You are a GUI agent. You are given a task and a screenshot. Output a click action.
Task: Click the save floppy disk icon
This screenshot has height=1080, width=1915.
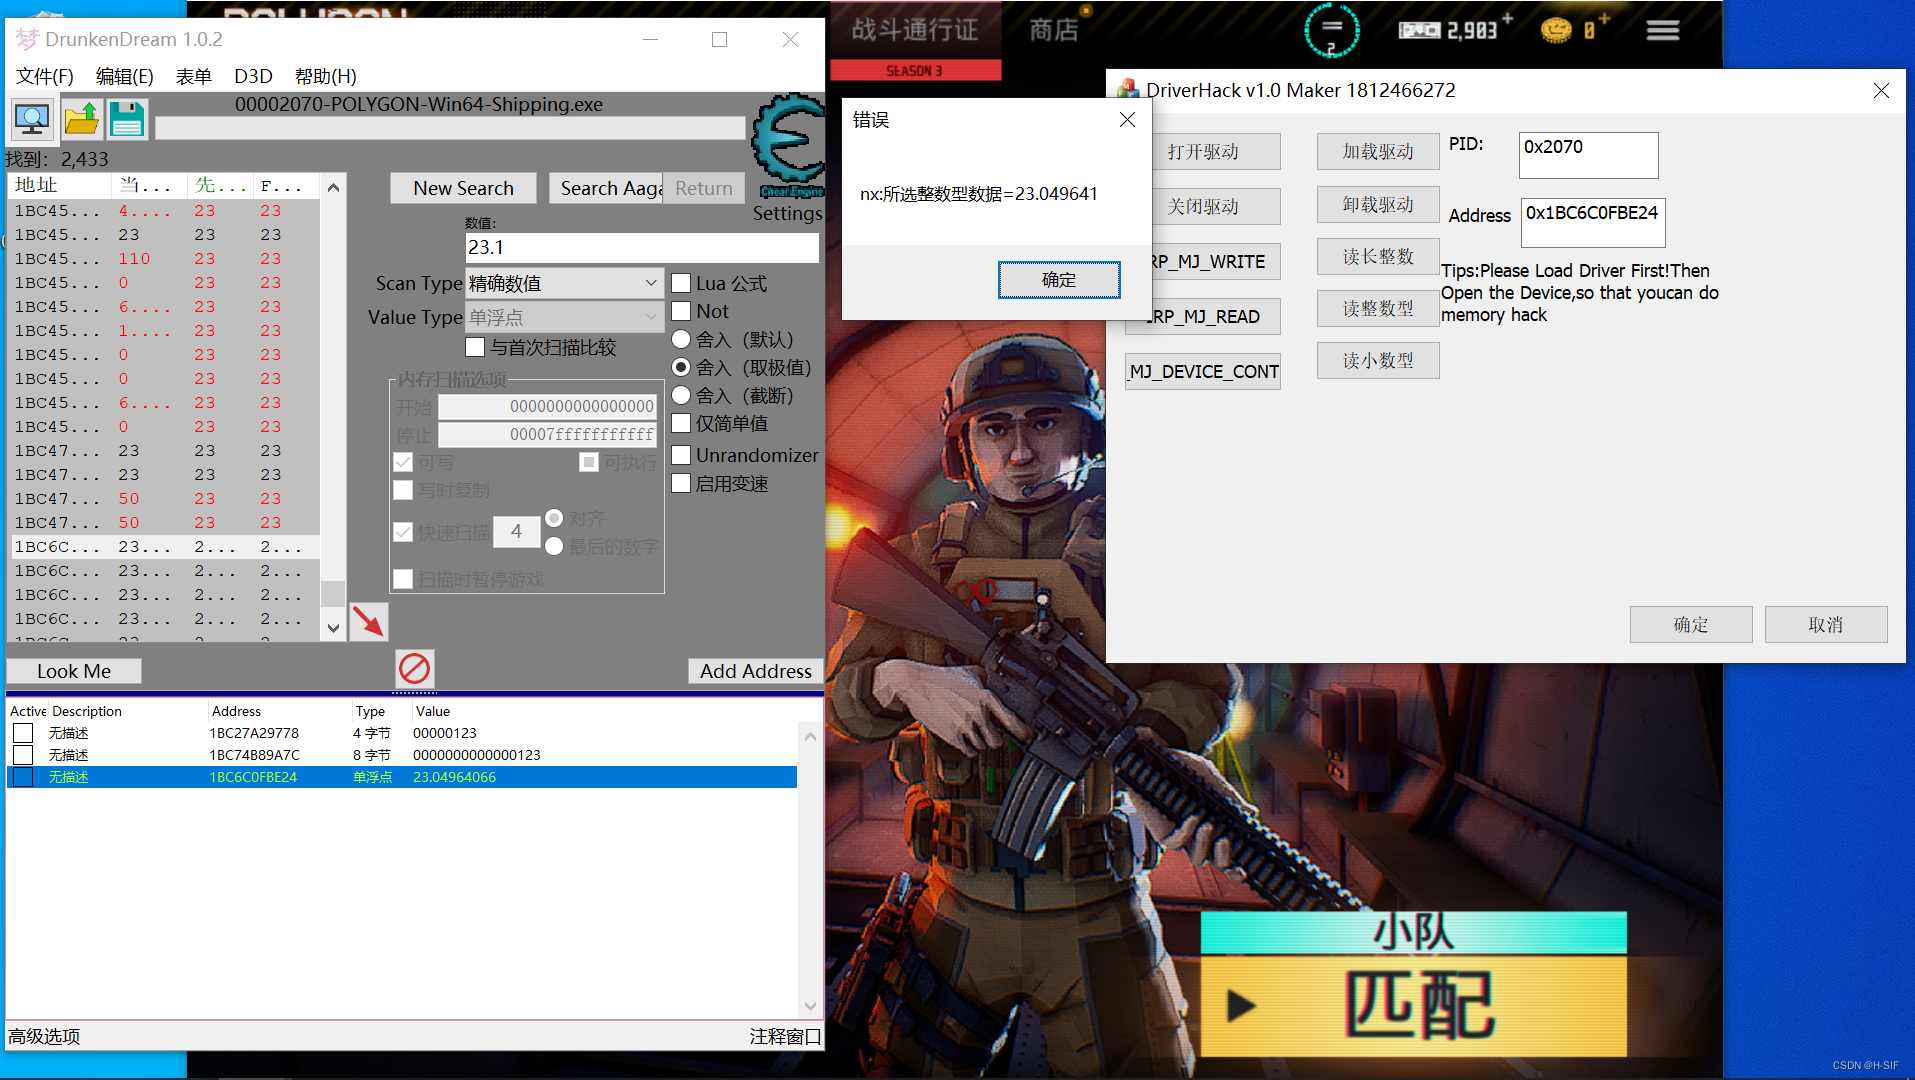pyautogui.click(x=127, y=119)
